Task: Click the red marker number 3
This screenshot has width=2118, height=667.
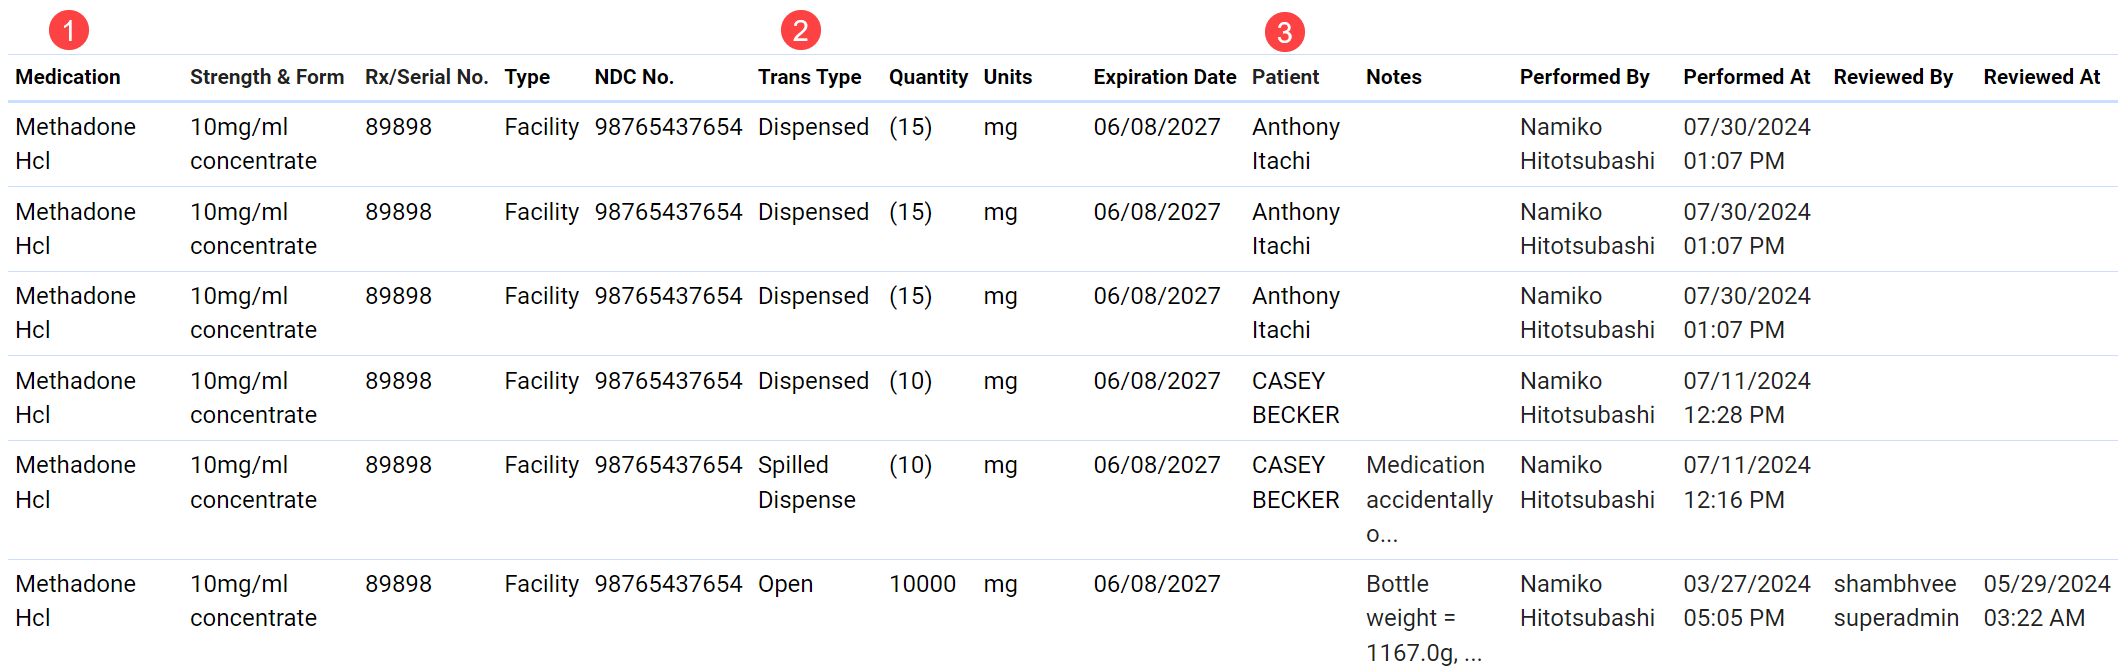Action: click(1284, 32)
